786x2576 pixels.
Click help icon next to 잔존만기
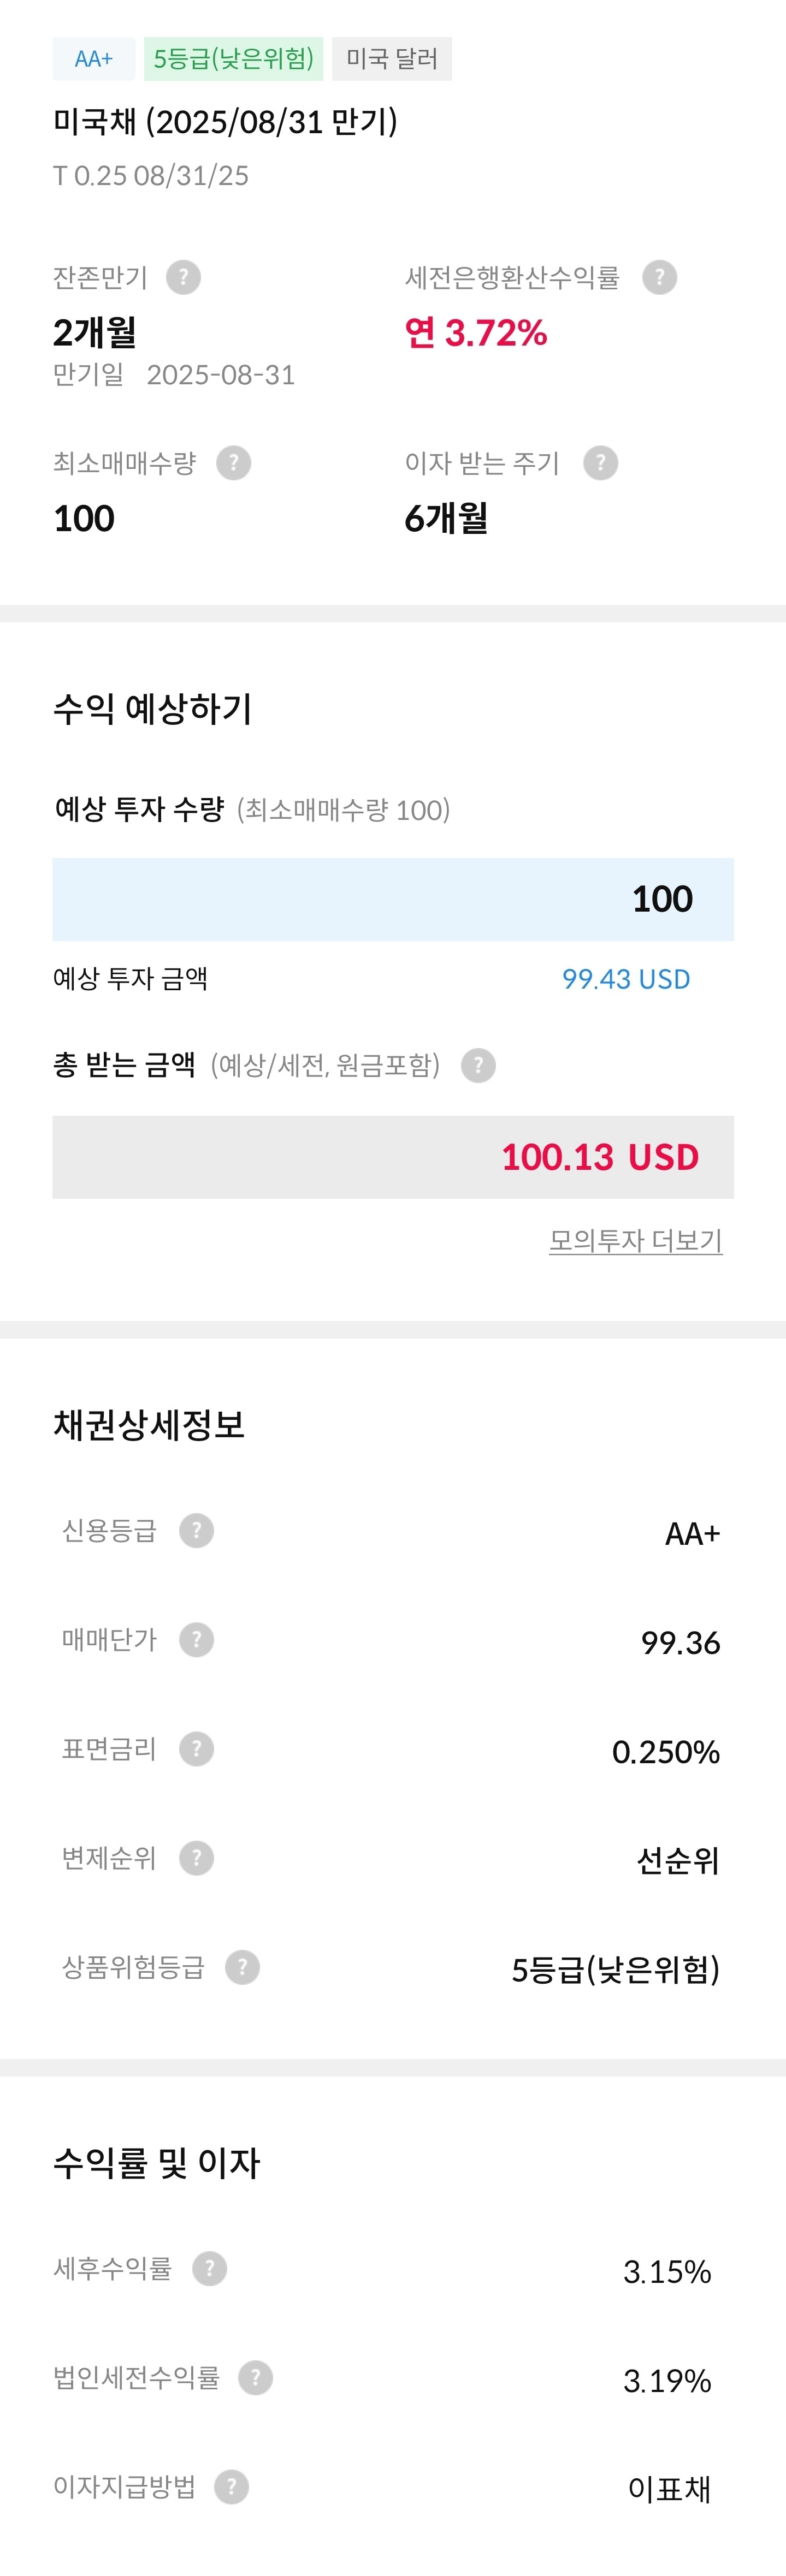pos(183,277)
